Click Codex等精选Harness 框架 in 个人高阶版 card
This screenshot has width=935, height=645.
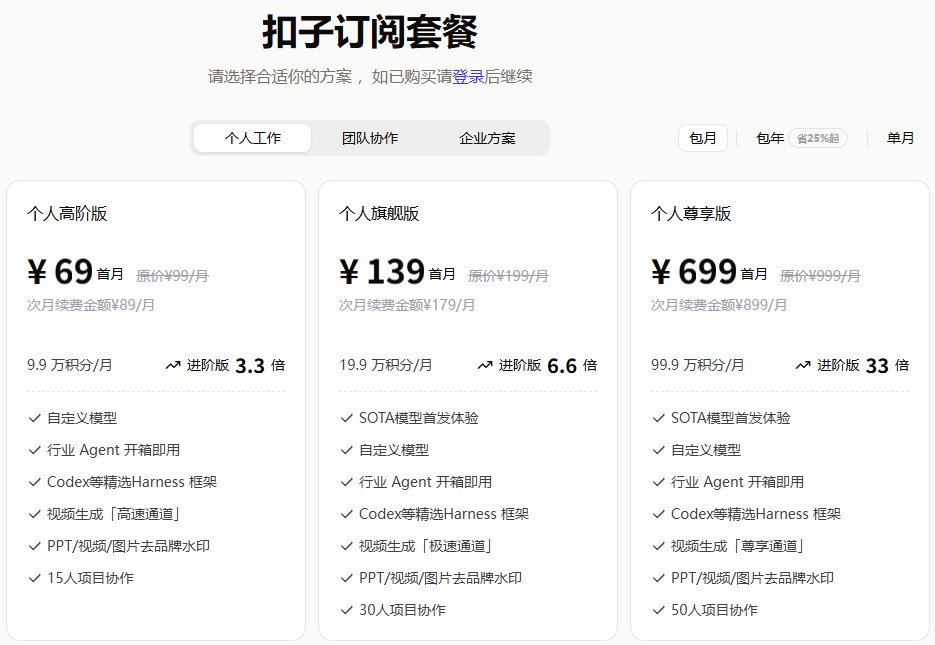click(132, 482)
